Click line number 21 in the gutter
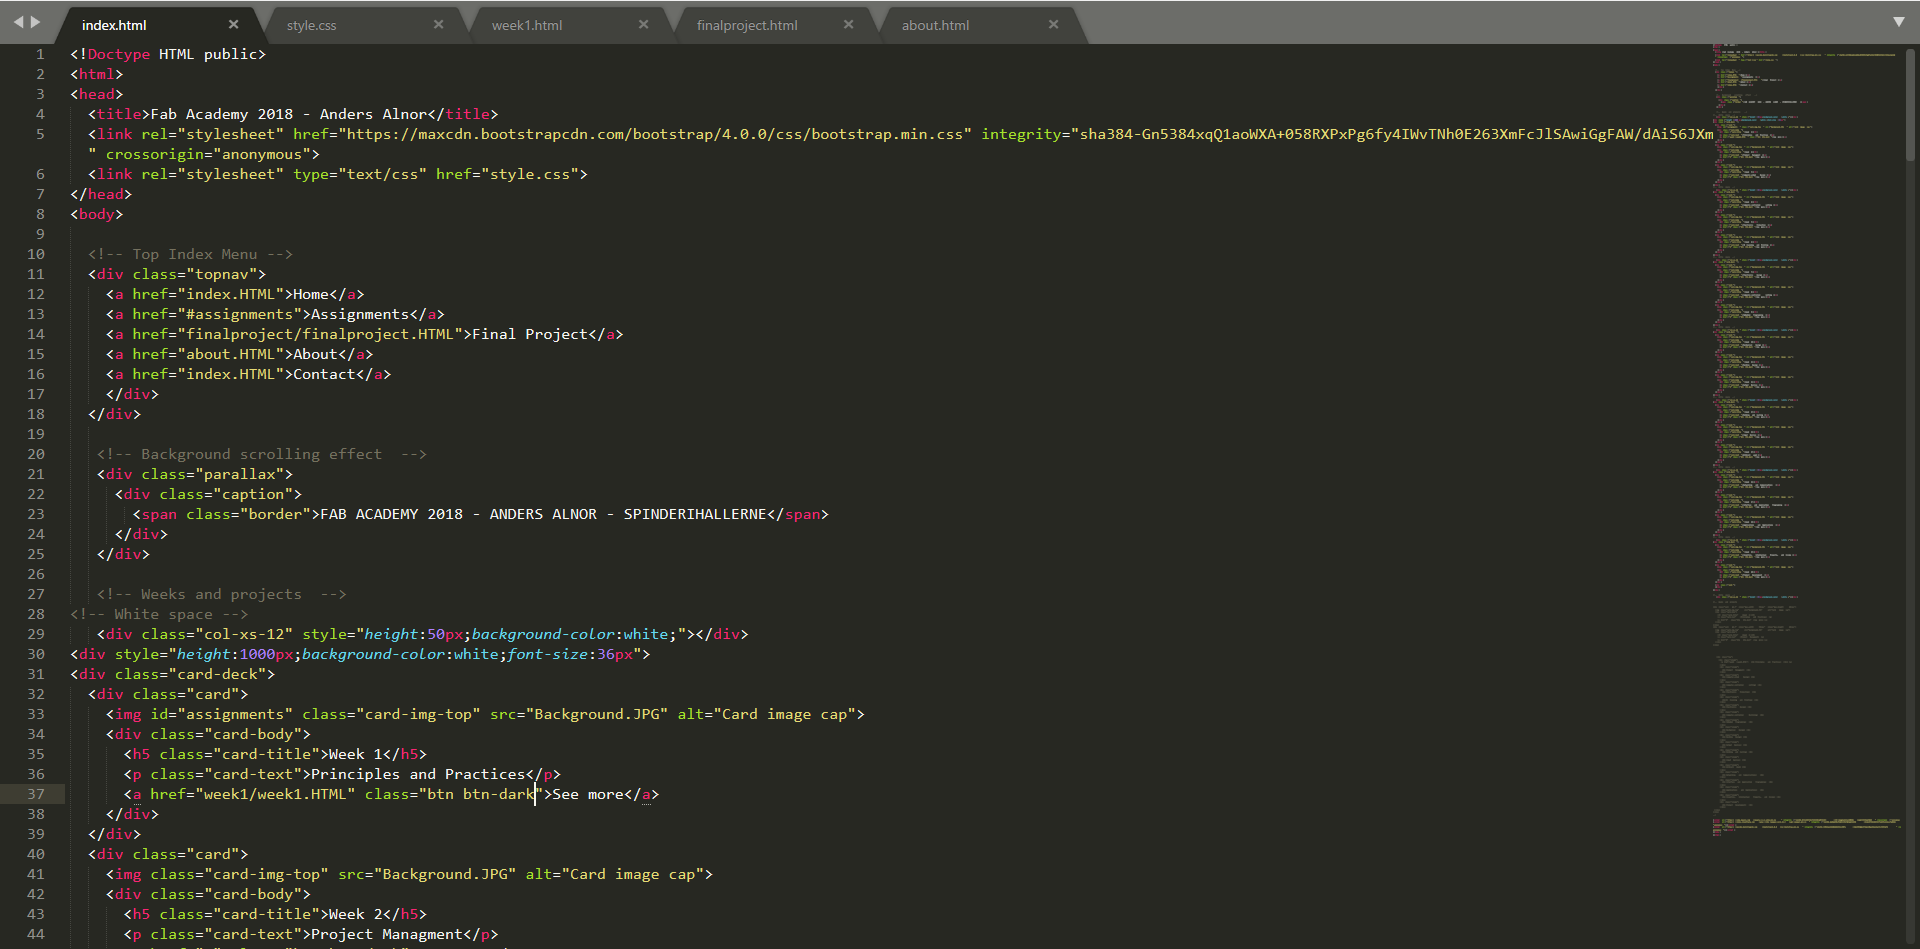This screenshot has height=949, width=1920. (x=36, y=474)
